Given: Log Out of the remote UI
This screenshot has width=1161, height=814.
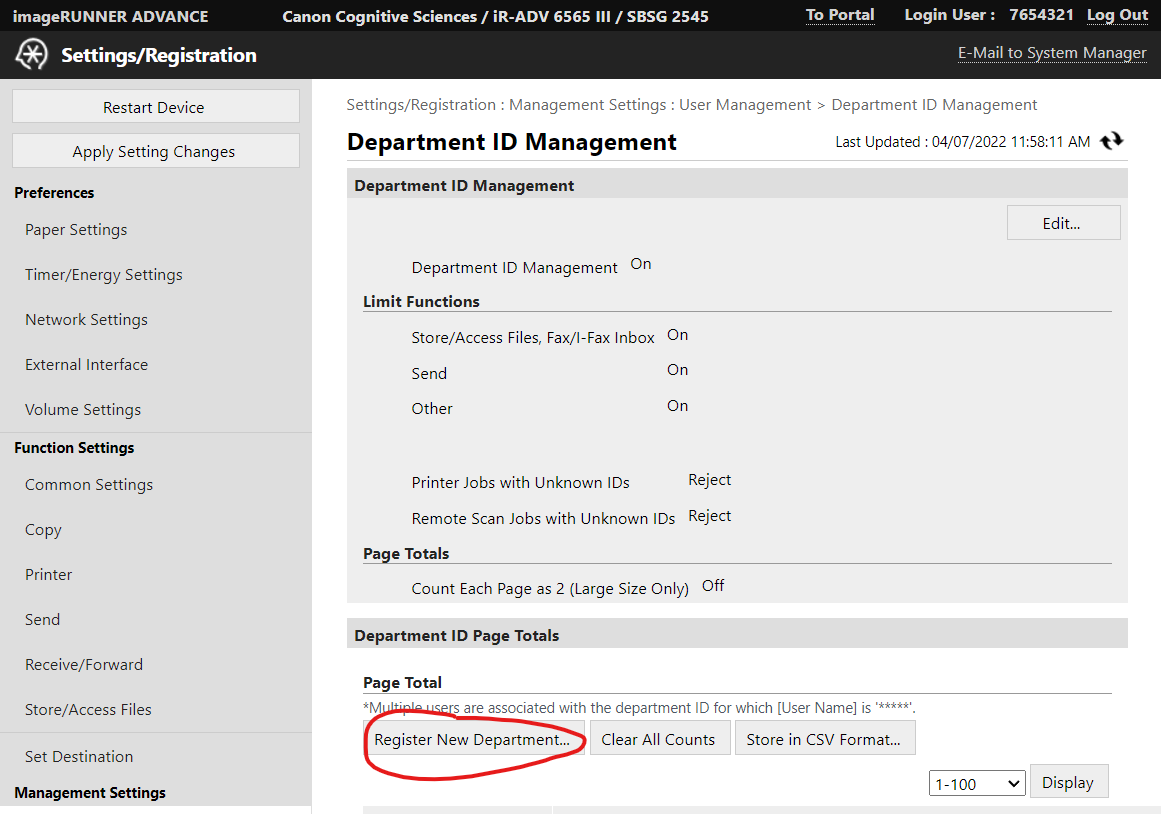Looking at the screenshot, I should pyautogui.click(x=1117, y=16).
